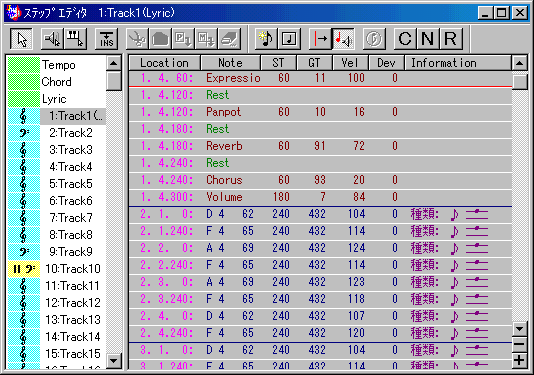This screenshot has width=534, height=375.
Task: Click the grayed circular symbol icon
Action: 374,39
